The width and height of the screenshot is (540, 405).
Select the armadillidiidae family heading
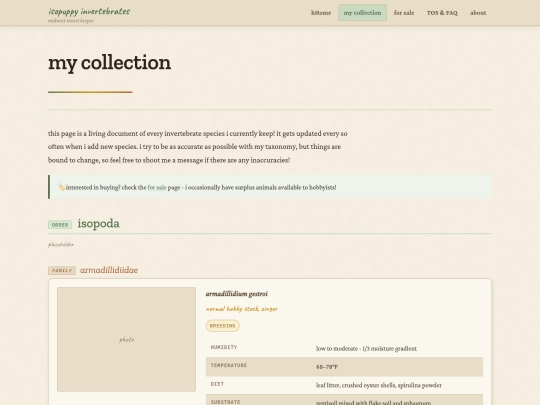tap(109, 270)
